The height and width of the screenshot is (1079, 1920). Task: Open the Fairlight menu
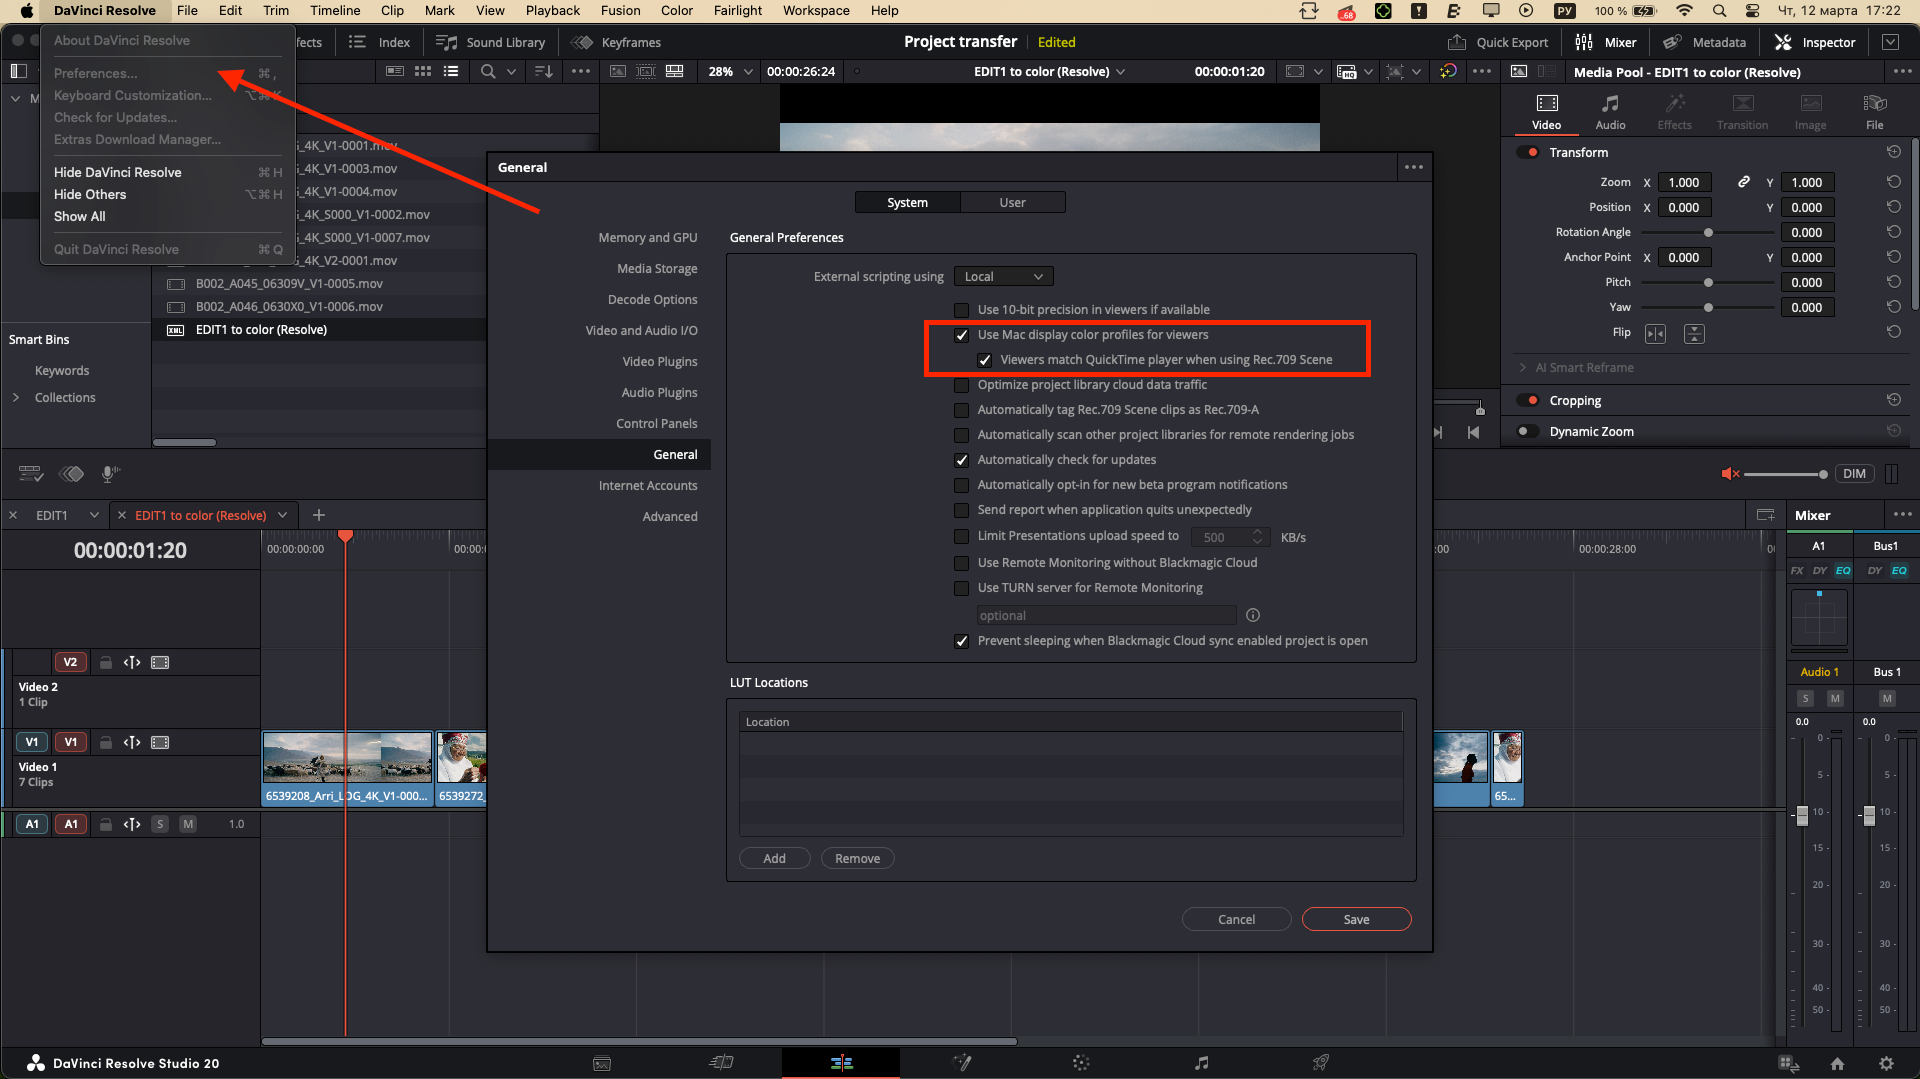738,10
